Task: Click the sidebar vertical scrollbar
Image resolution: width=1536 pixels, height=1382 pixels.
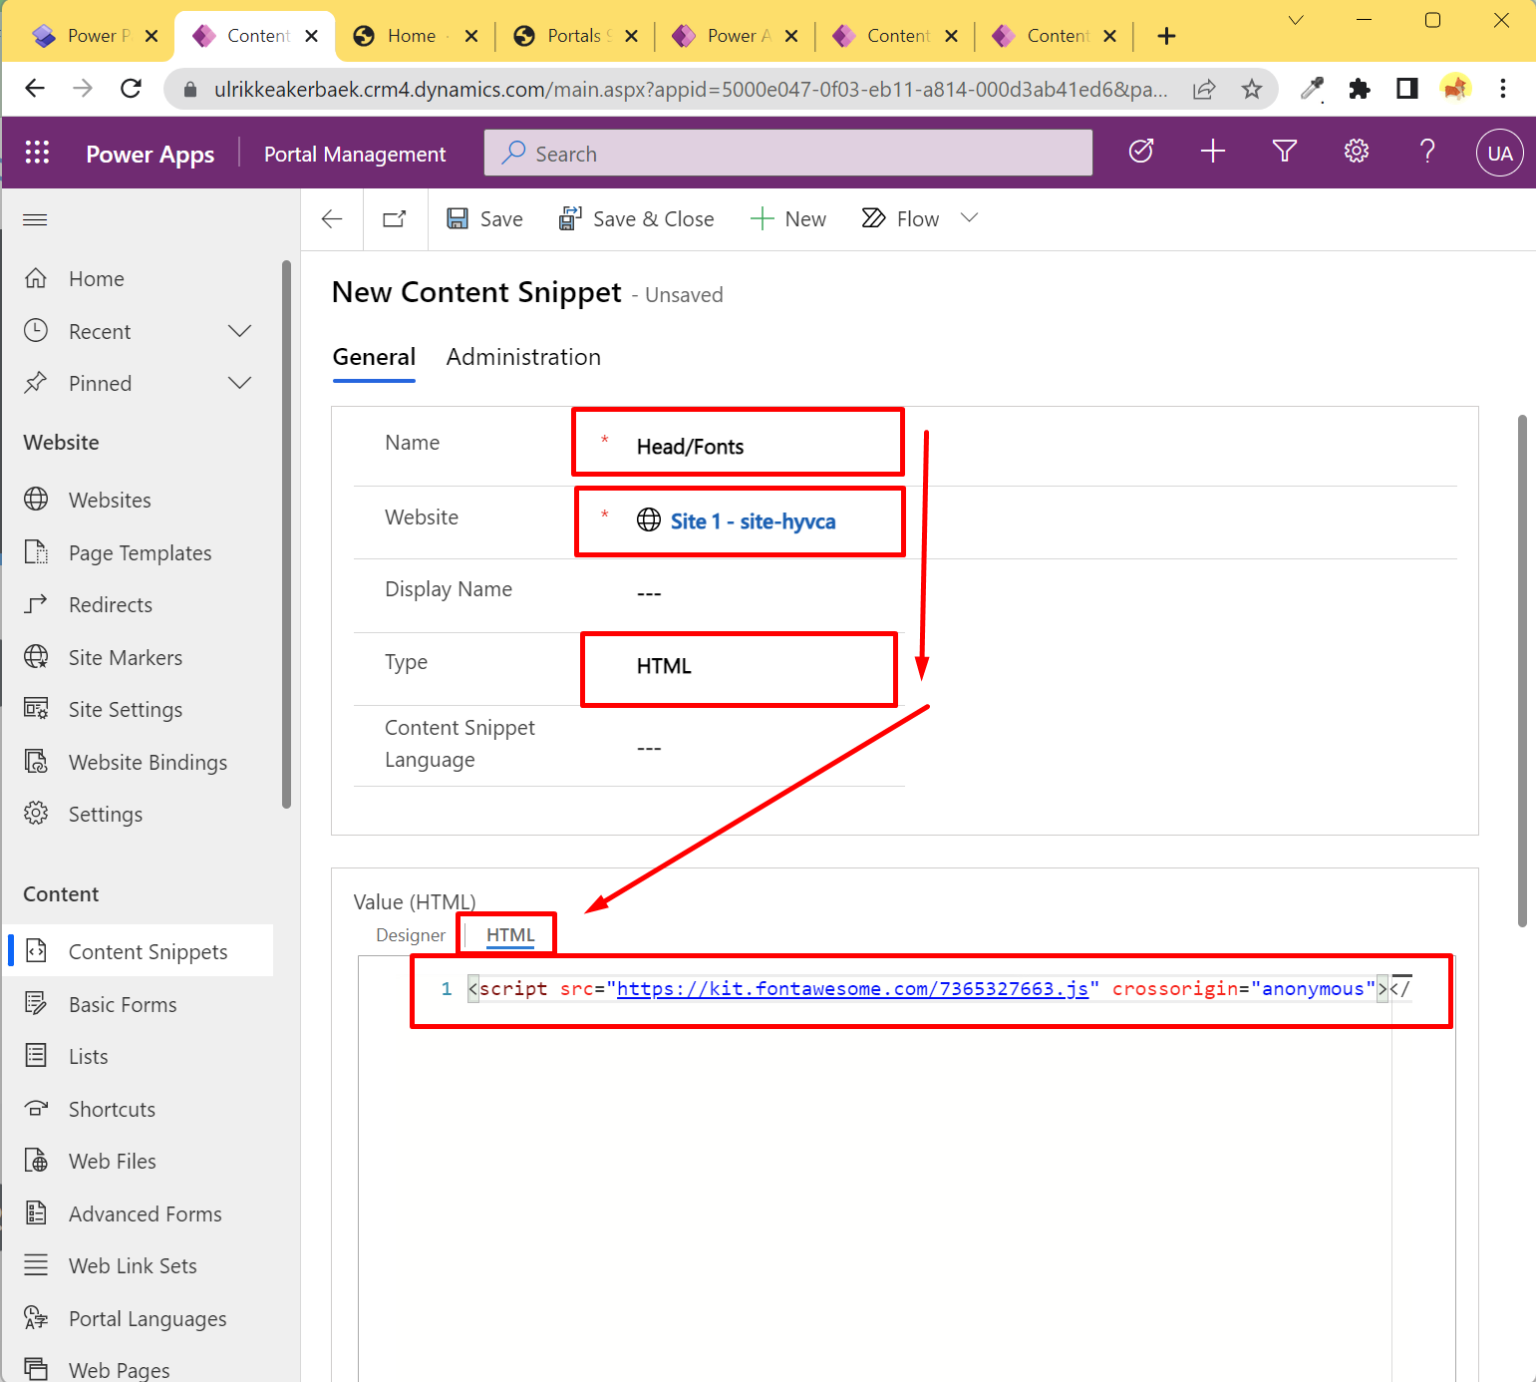Action: pyautogui.click(x=287, y=535)
